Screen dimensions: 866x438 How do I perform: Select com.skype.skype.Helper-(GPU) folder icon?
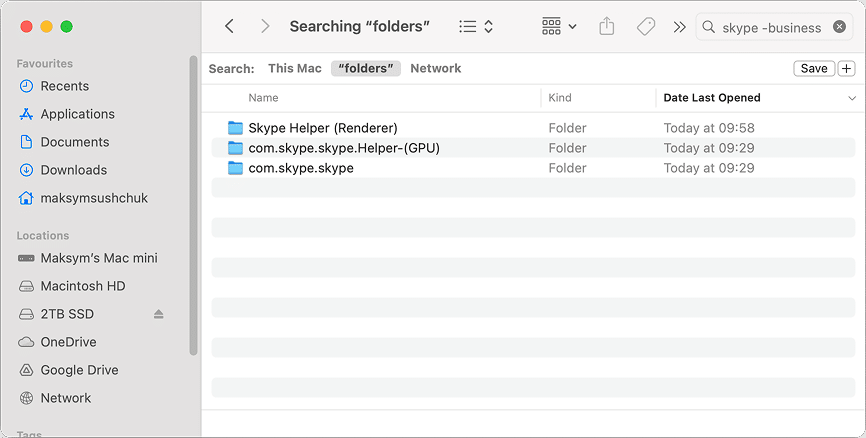235,148
